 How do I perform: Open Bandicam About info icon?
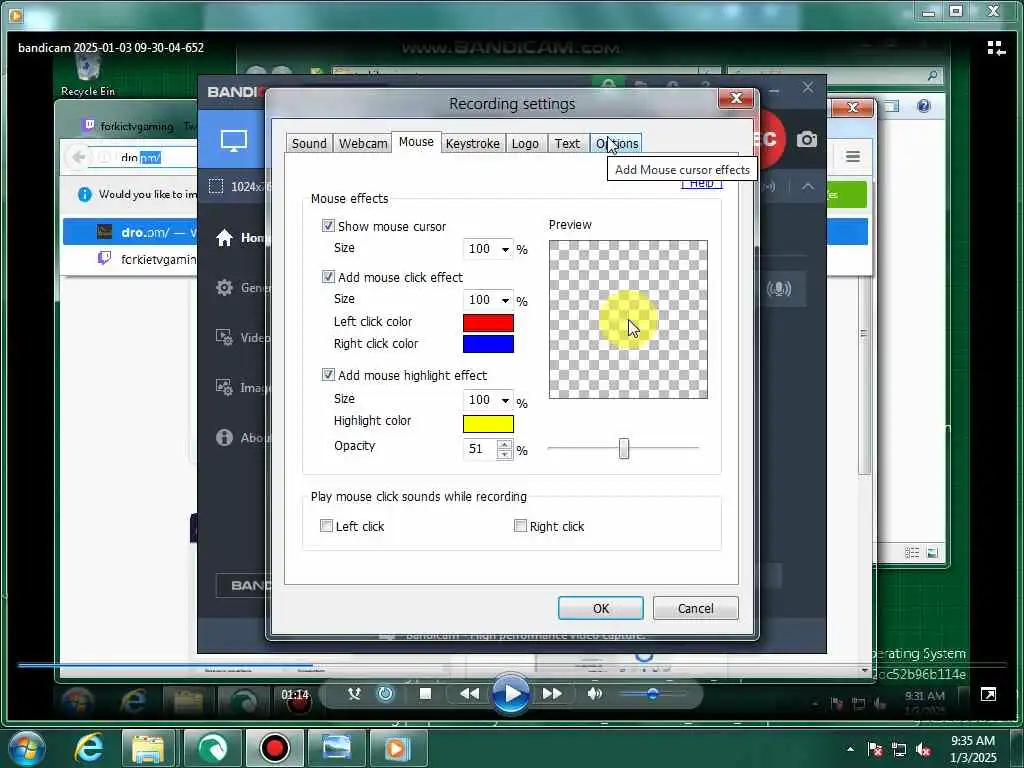[224, 438]
